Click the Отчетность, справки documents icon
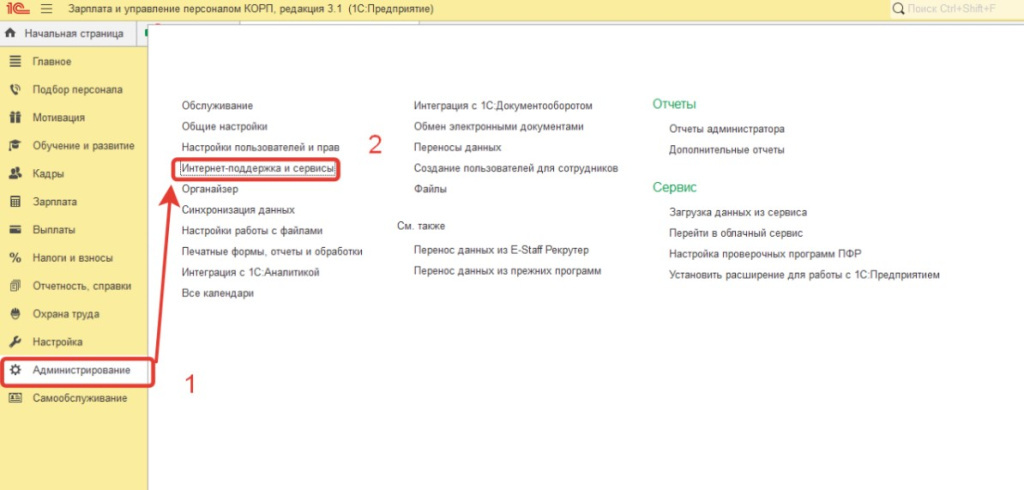Viewport: 1024px width, 490px height. 16,286
